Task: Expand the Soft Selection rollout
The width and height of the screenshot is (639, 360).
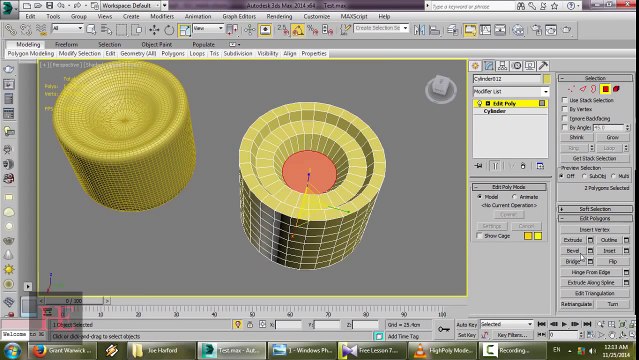Action: click(595, 209)
